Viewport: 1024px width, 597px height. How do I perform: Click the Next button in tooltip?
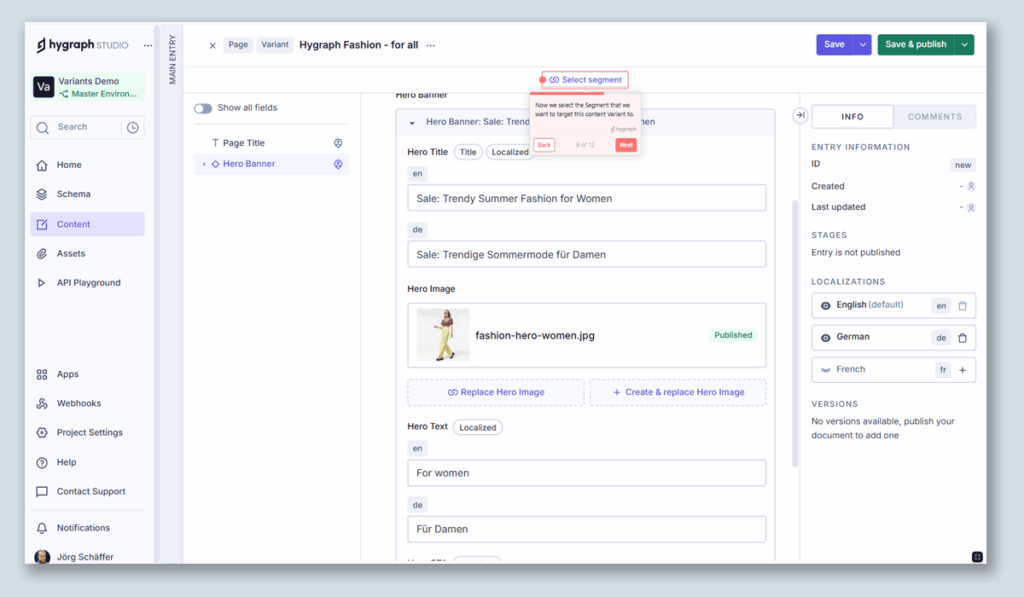click(x=625, y=145)
